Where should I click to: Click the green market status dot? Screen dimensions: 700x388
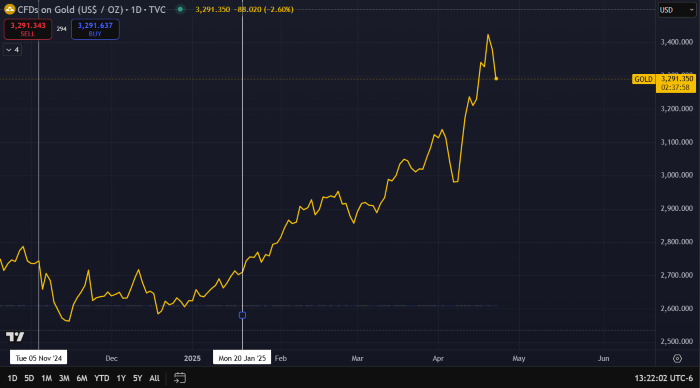[x=180, y=9]
